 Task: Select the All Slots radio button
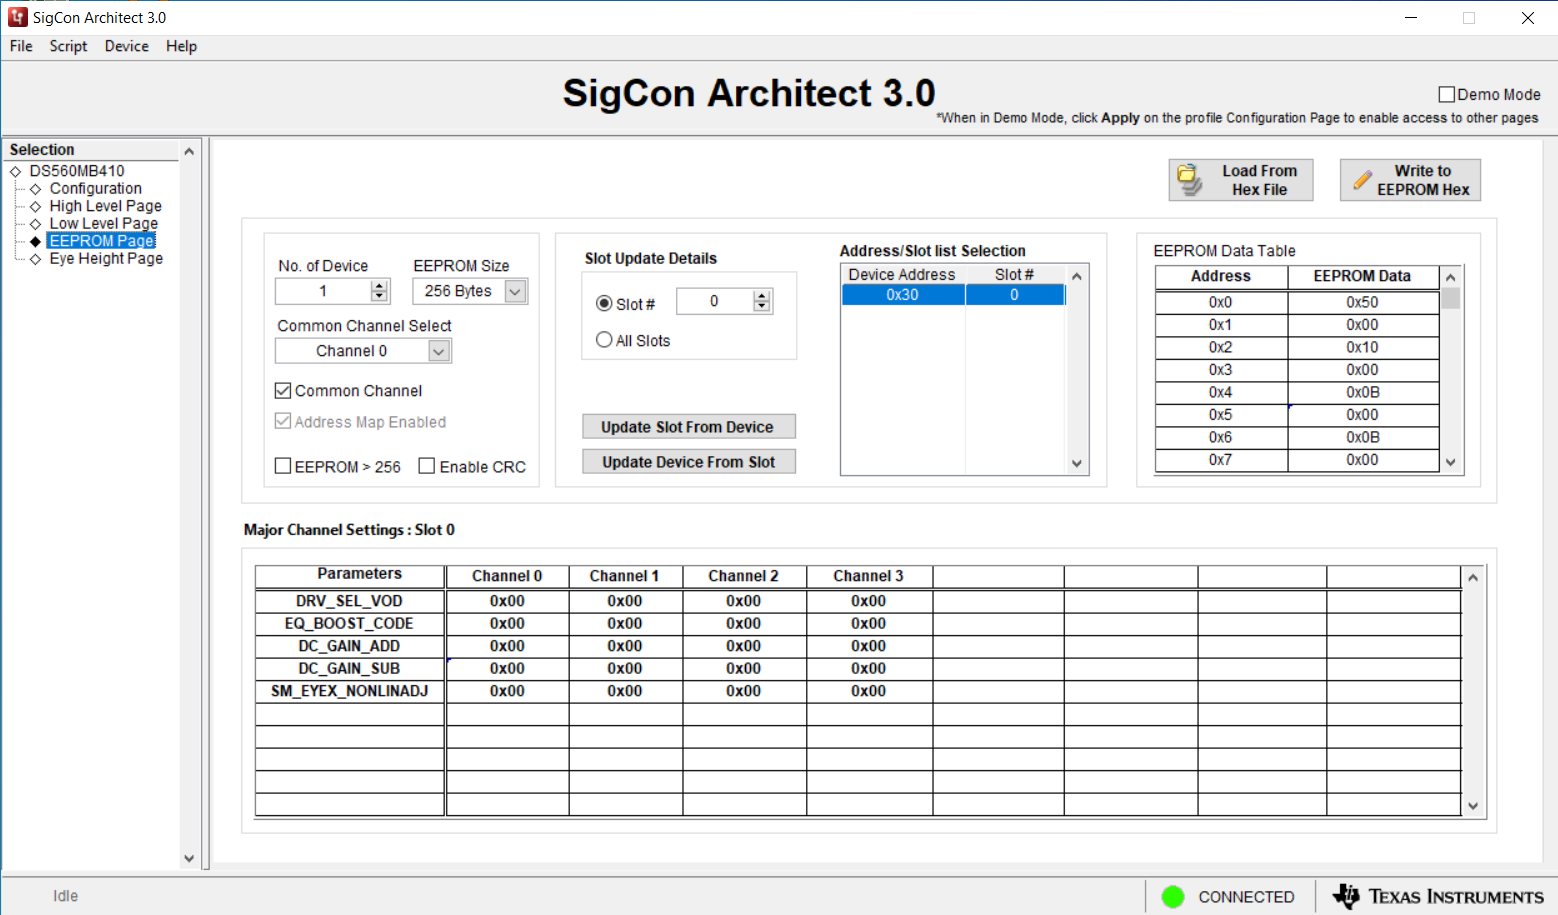[x=604, y=340]
